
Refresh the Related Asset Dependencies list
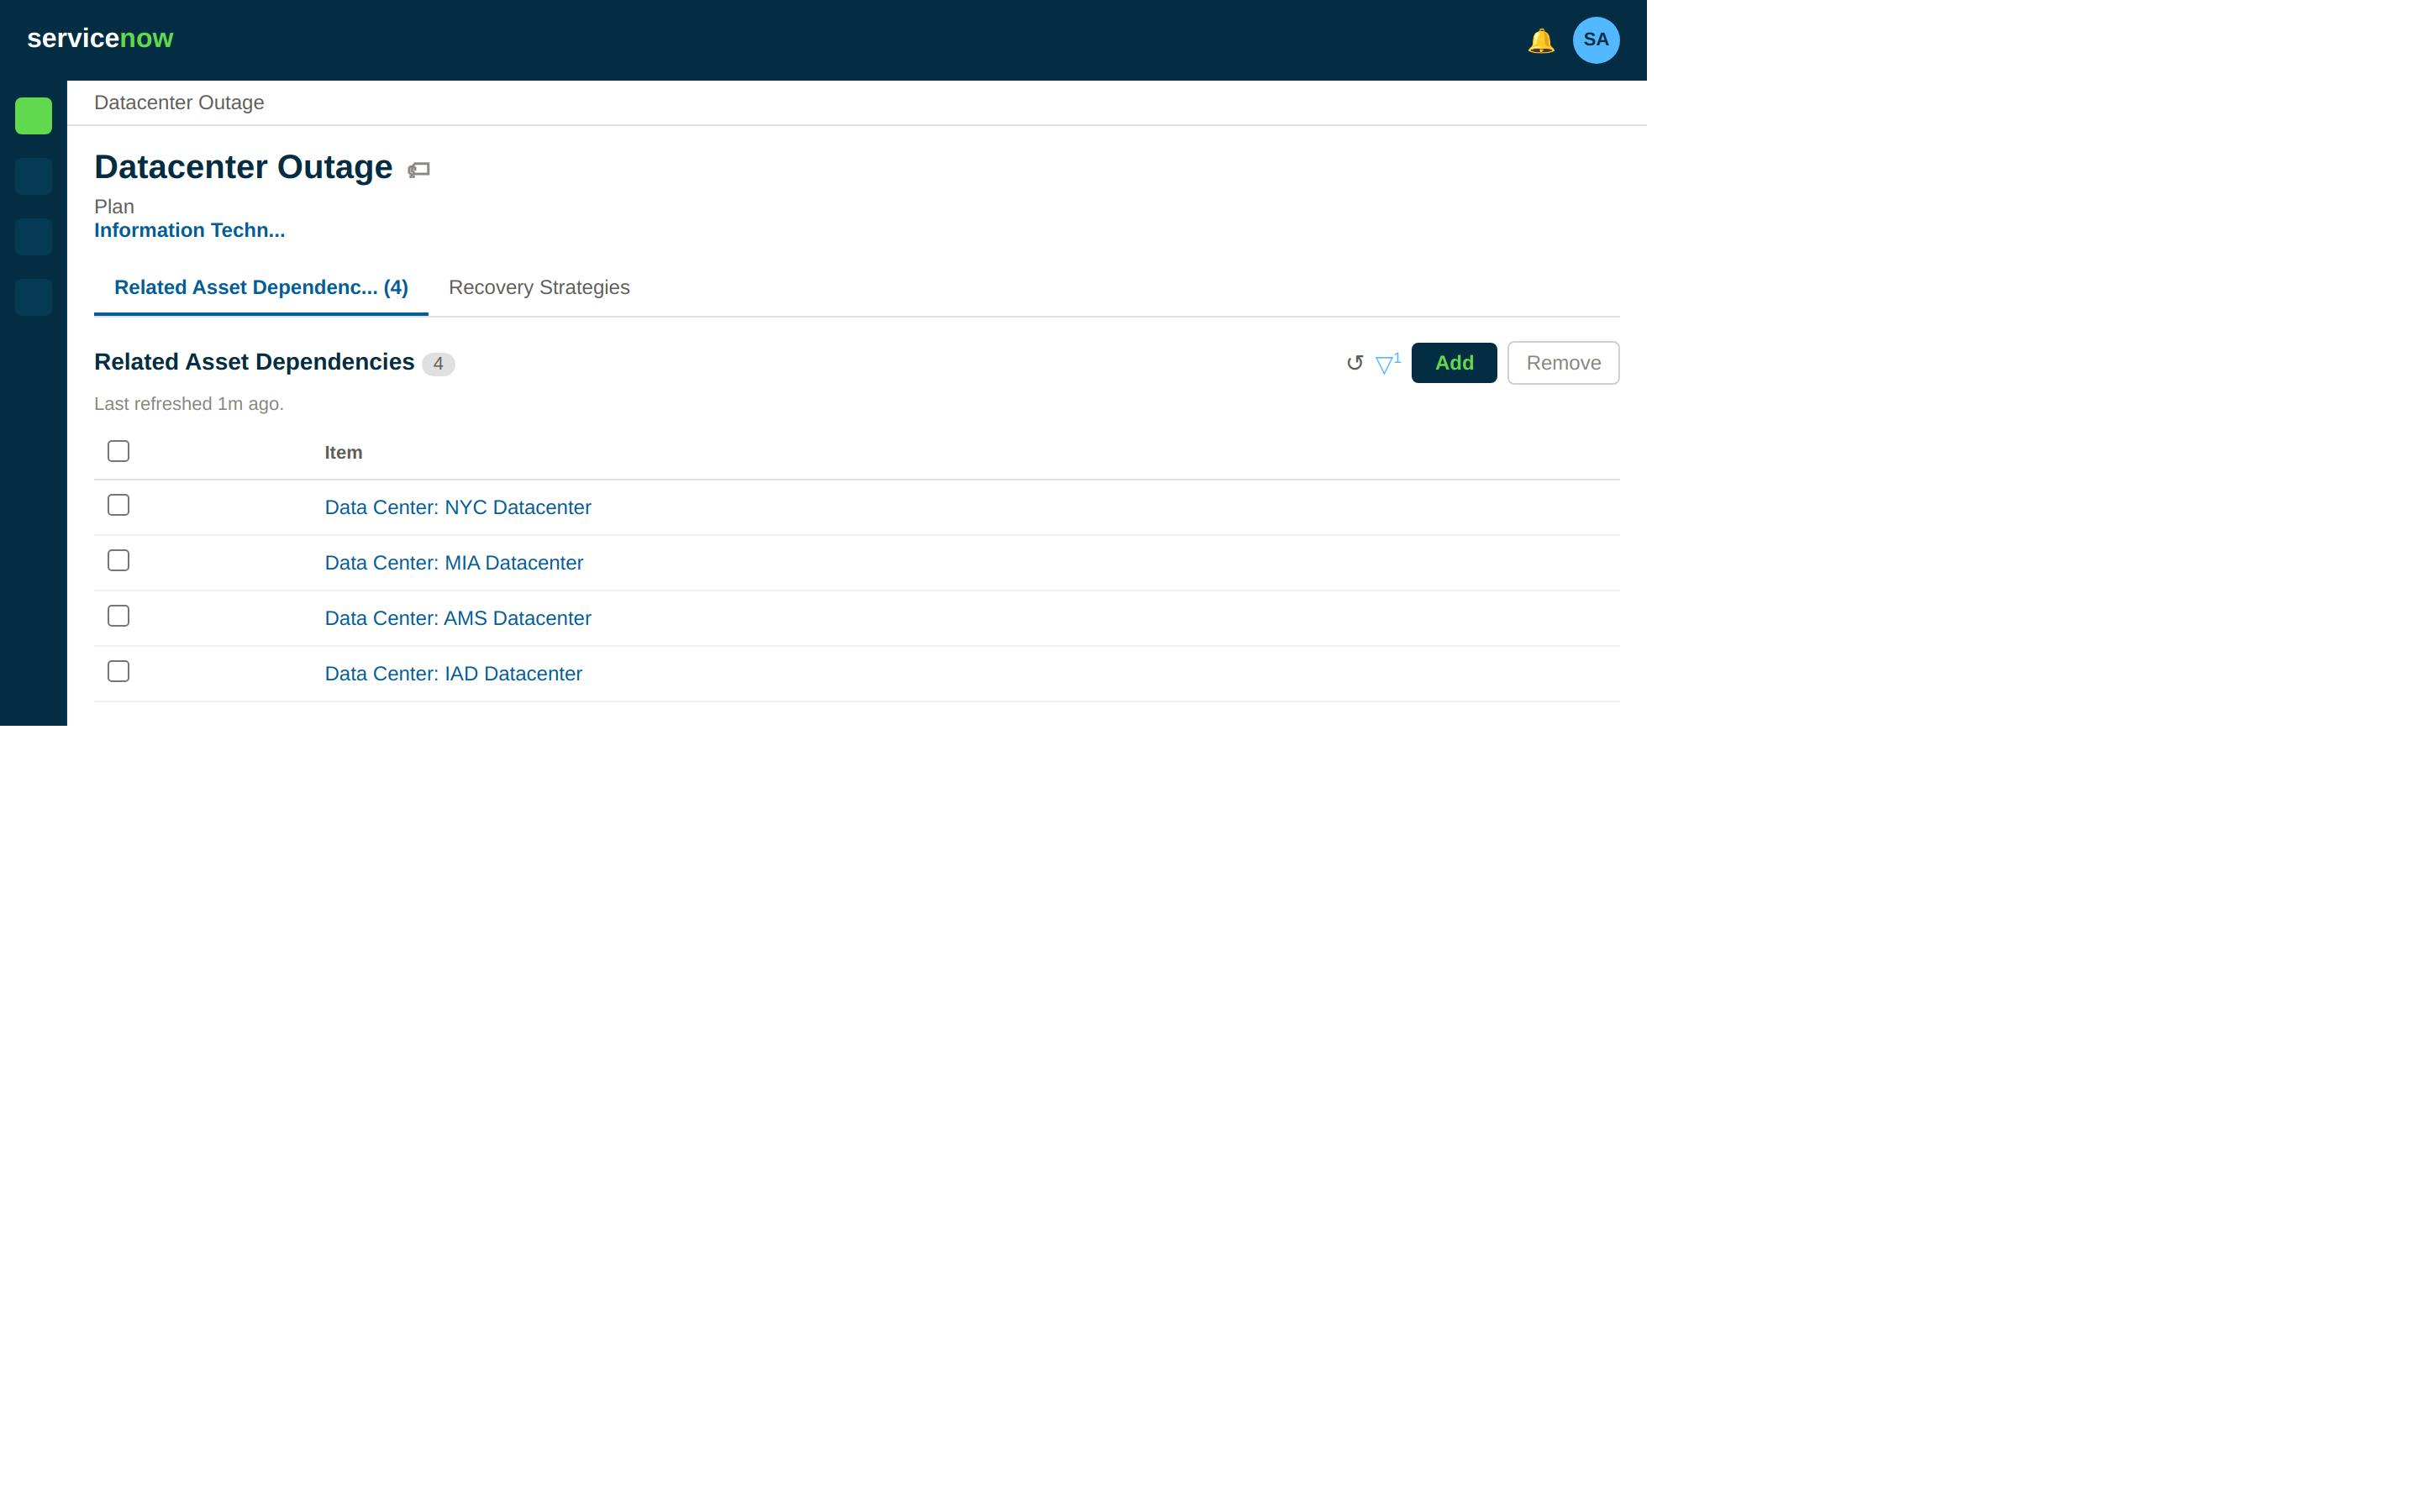coord(1354,363)
